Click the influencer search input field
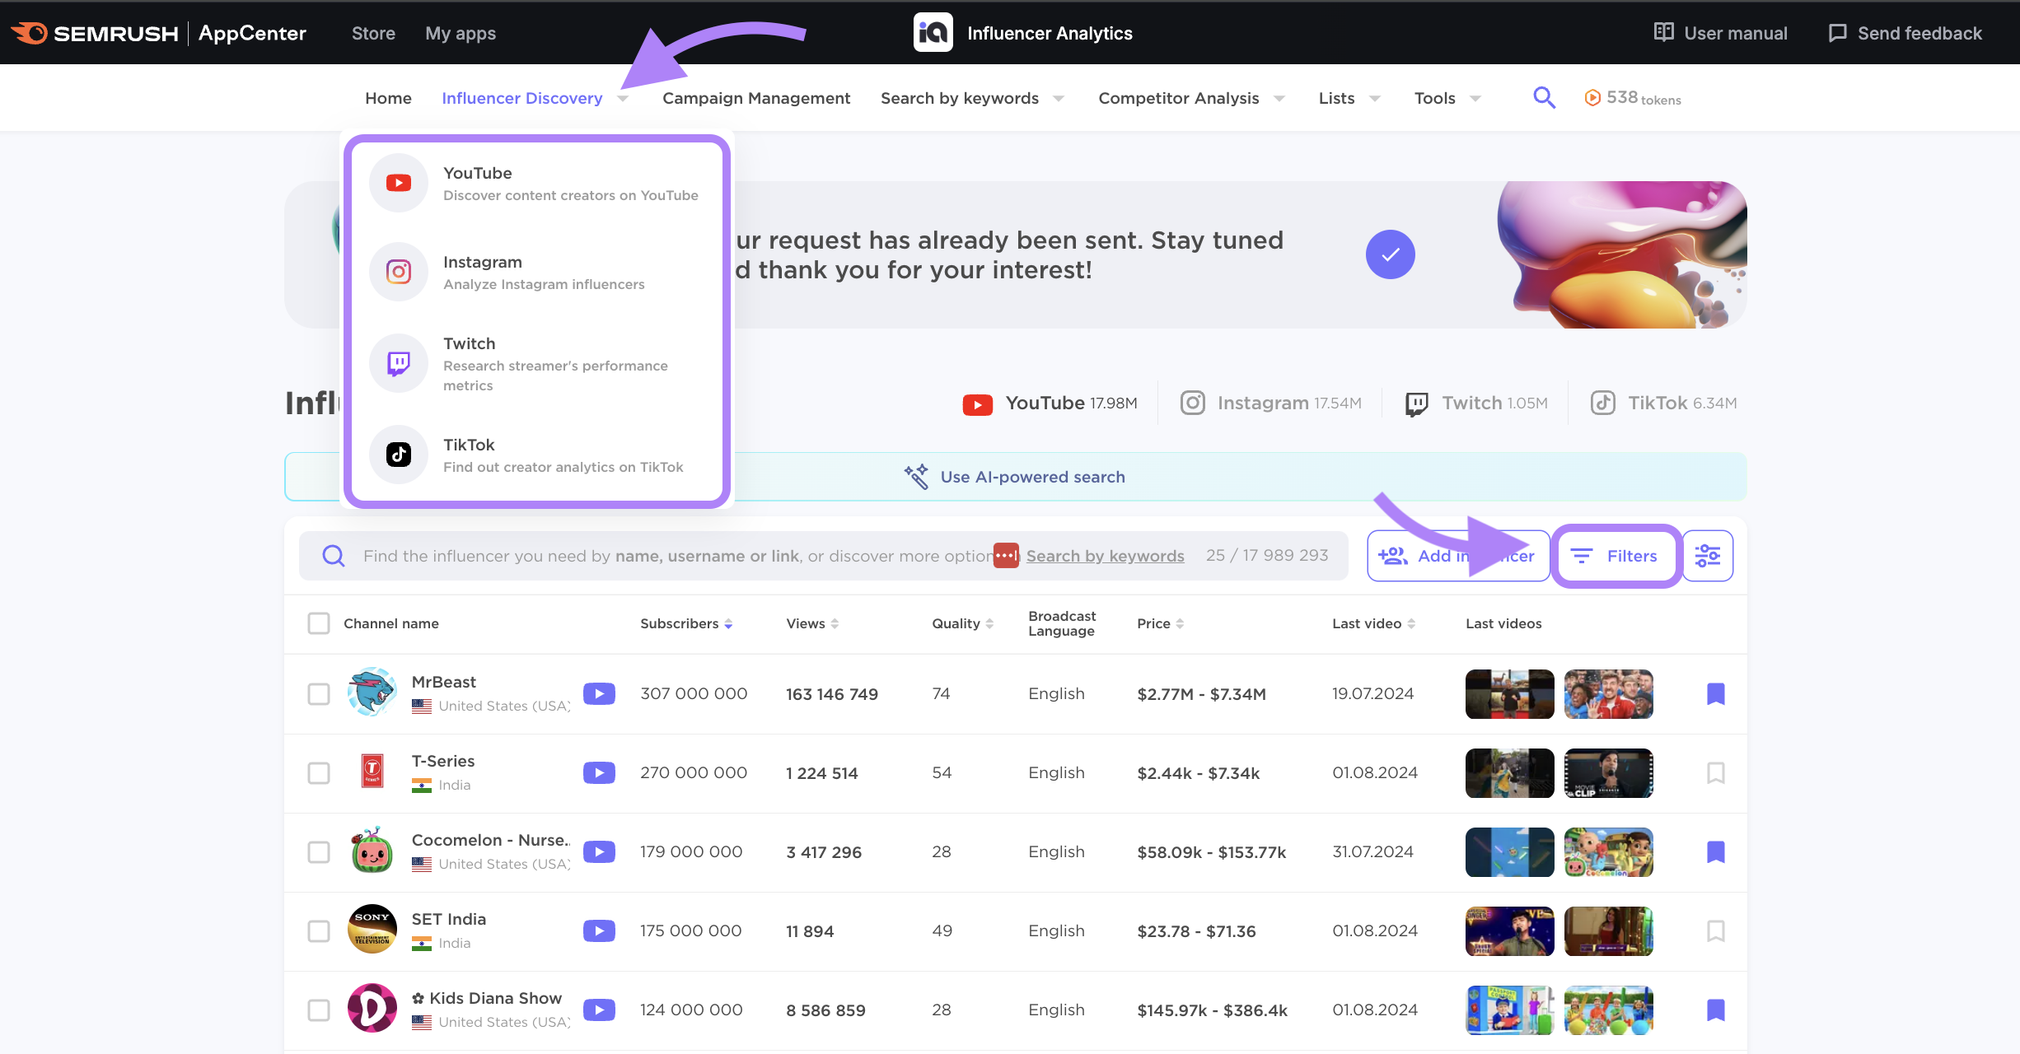Screen dimensions: 2020x1054 tap(660, 556)
